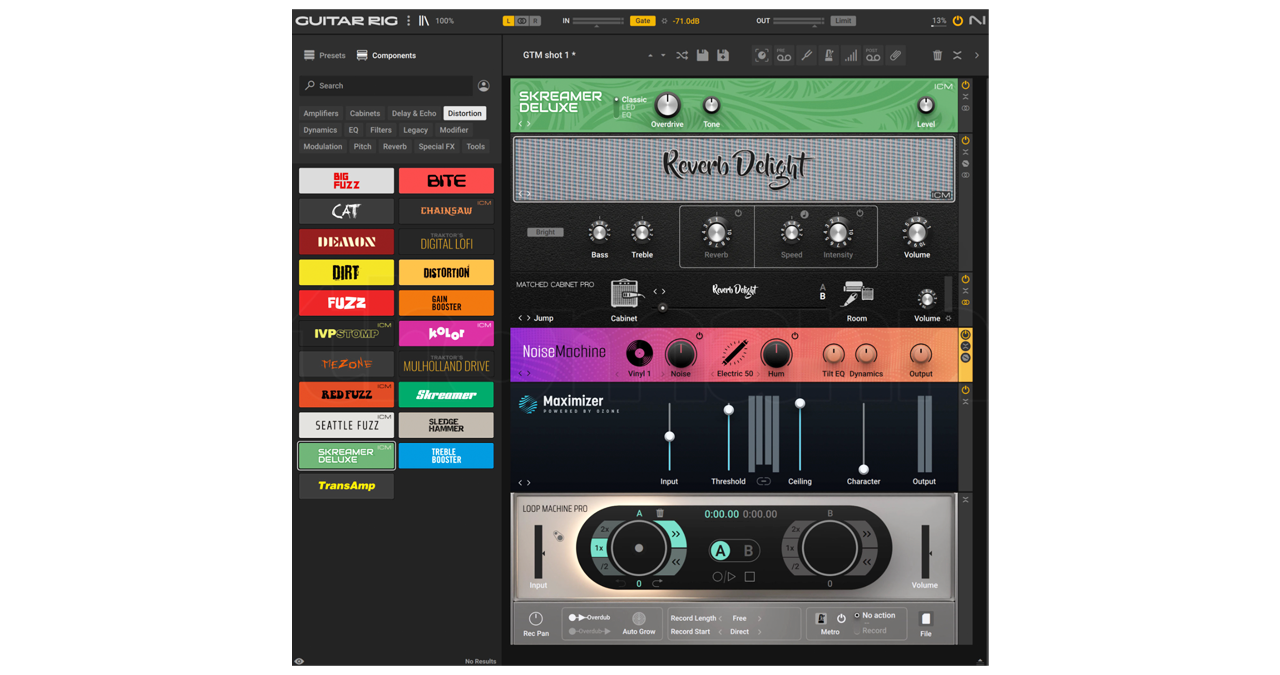
Task: Open the user profile icon beside search
Action: pos(484,86)
